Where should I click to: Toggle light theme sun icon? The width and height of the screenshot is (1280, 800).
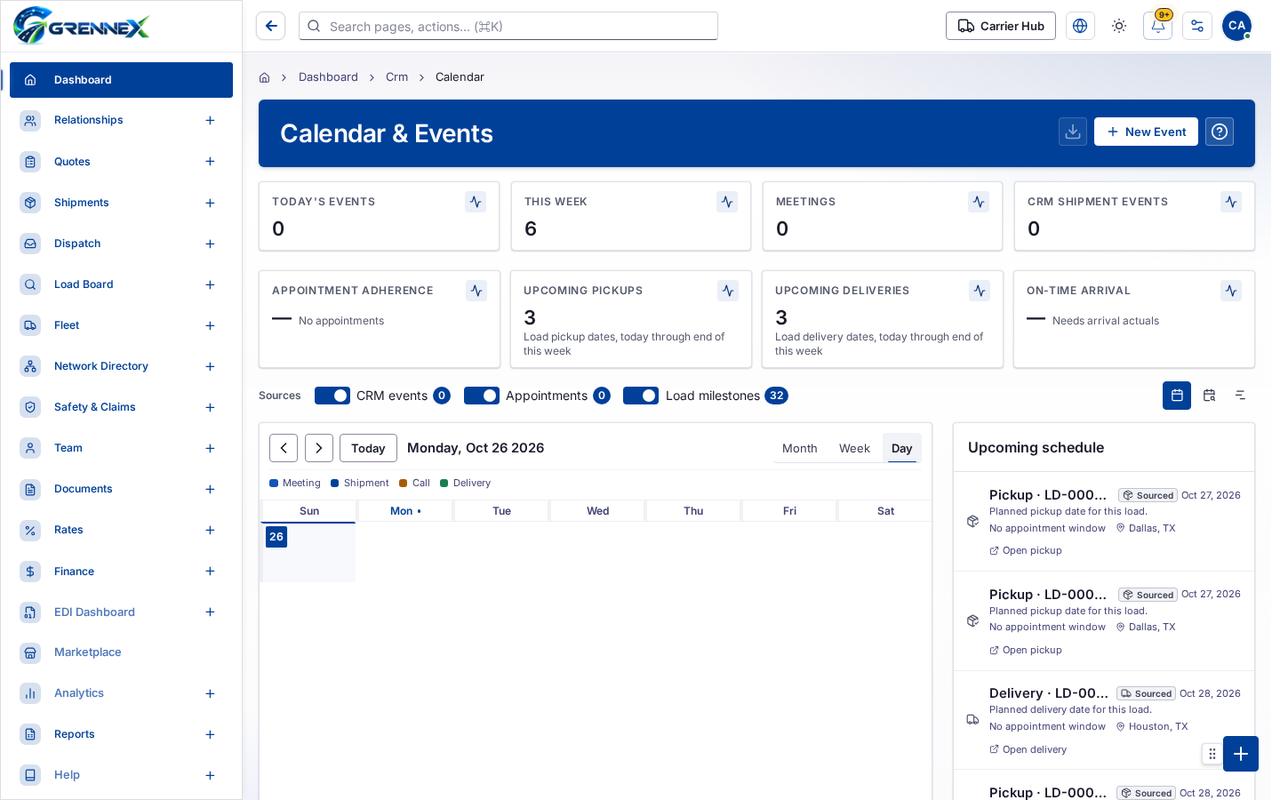(x=1119, y=26)
